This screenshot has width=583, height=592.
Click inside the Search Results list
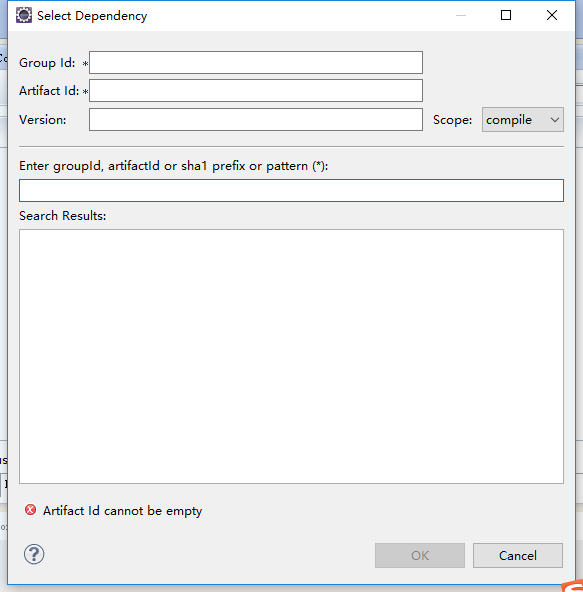[x=291, y=356]
